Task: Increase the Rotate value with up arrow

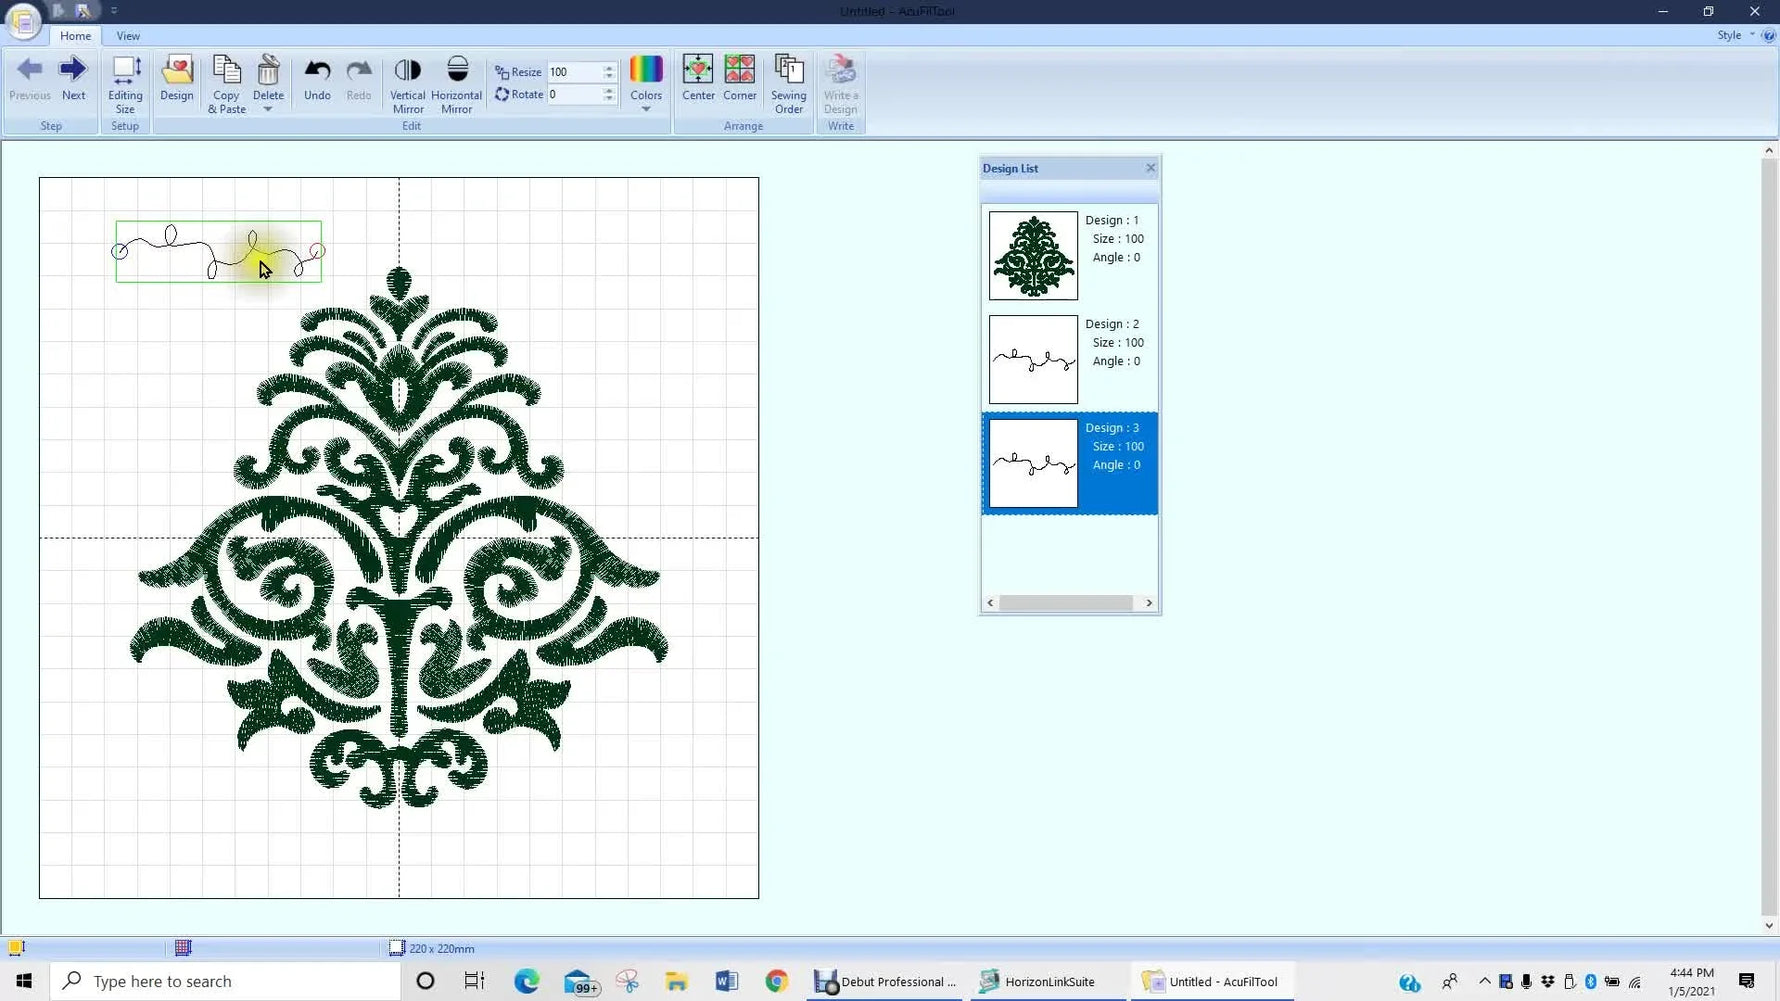Action: tap(608, 90)
